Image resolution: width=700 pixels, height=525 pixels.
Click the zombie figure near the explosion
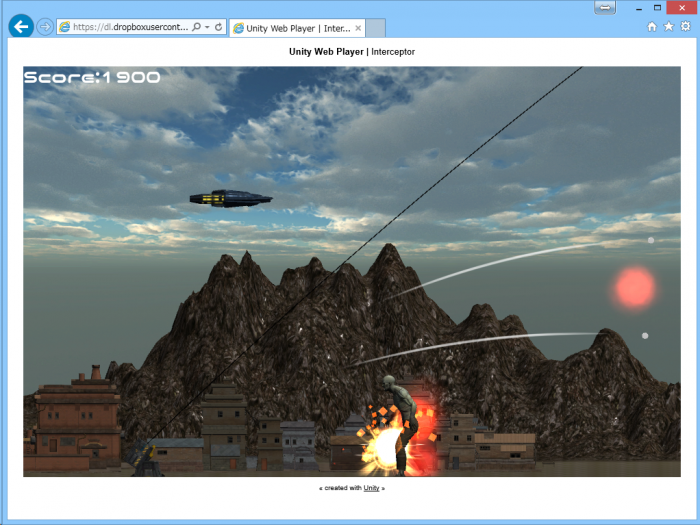click(402, 424)
